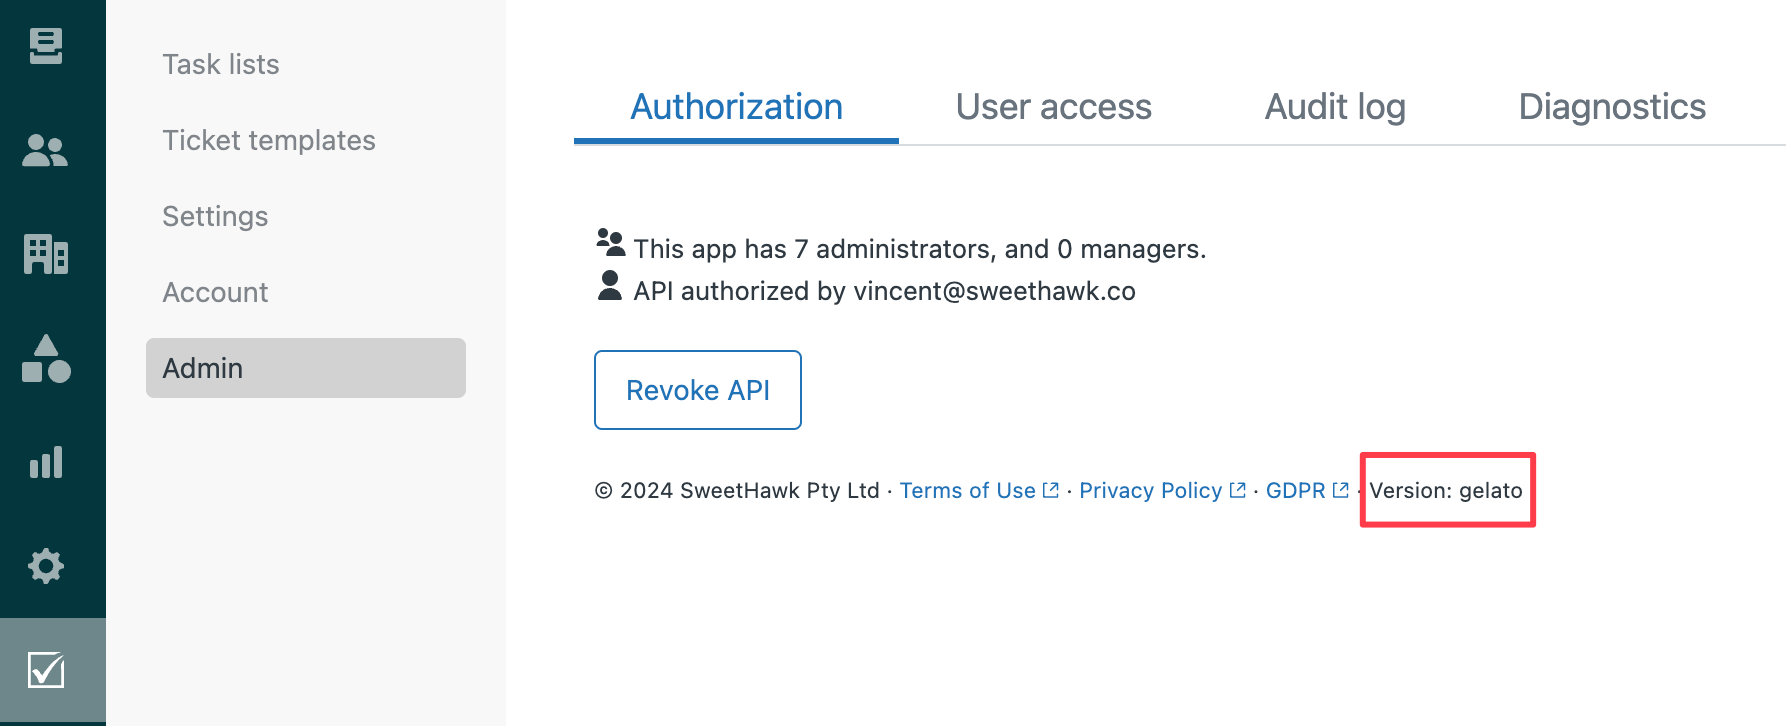Open the Views icon in Zendesk sidebar
1786x726 pixels.
(x=46, y=46)
